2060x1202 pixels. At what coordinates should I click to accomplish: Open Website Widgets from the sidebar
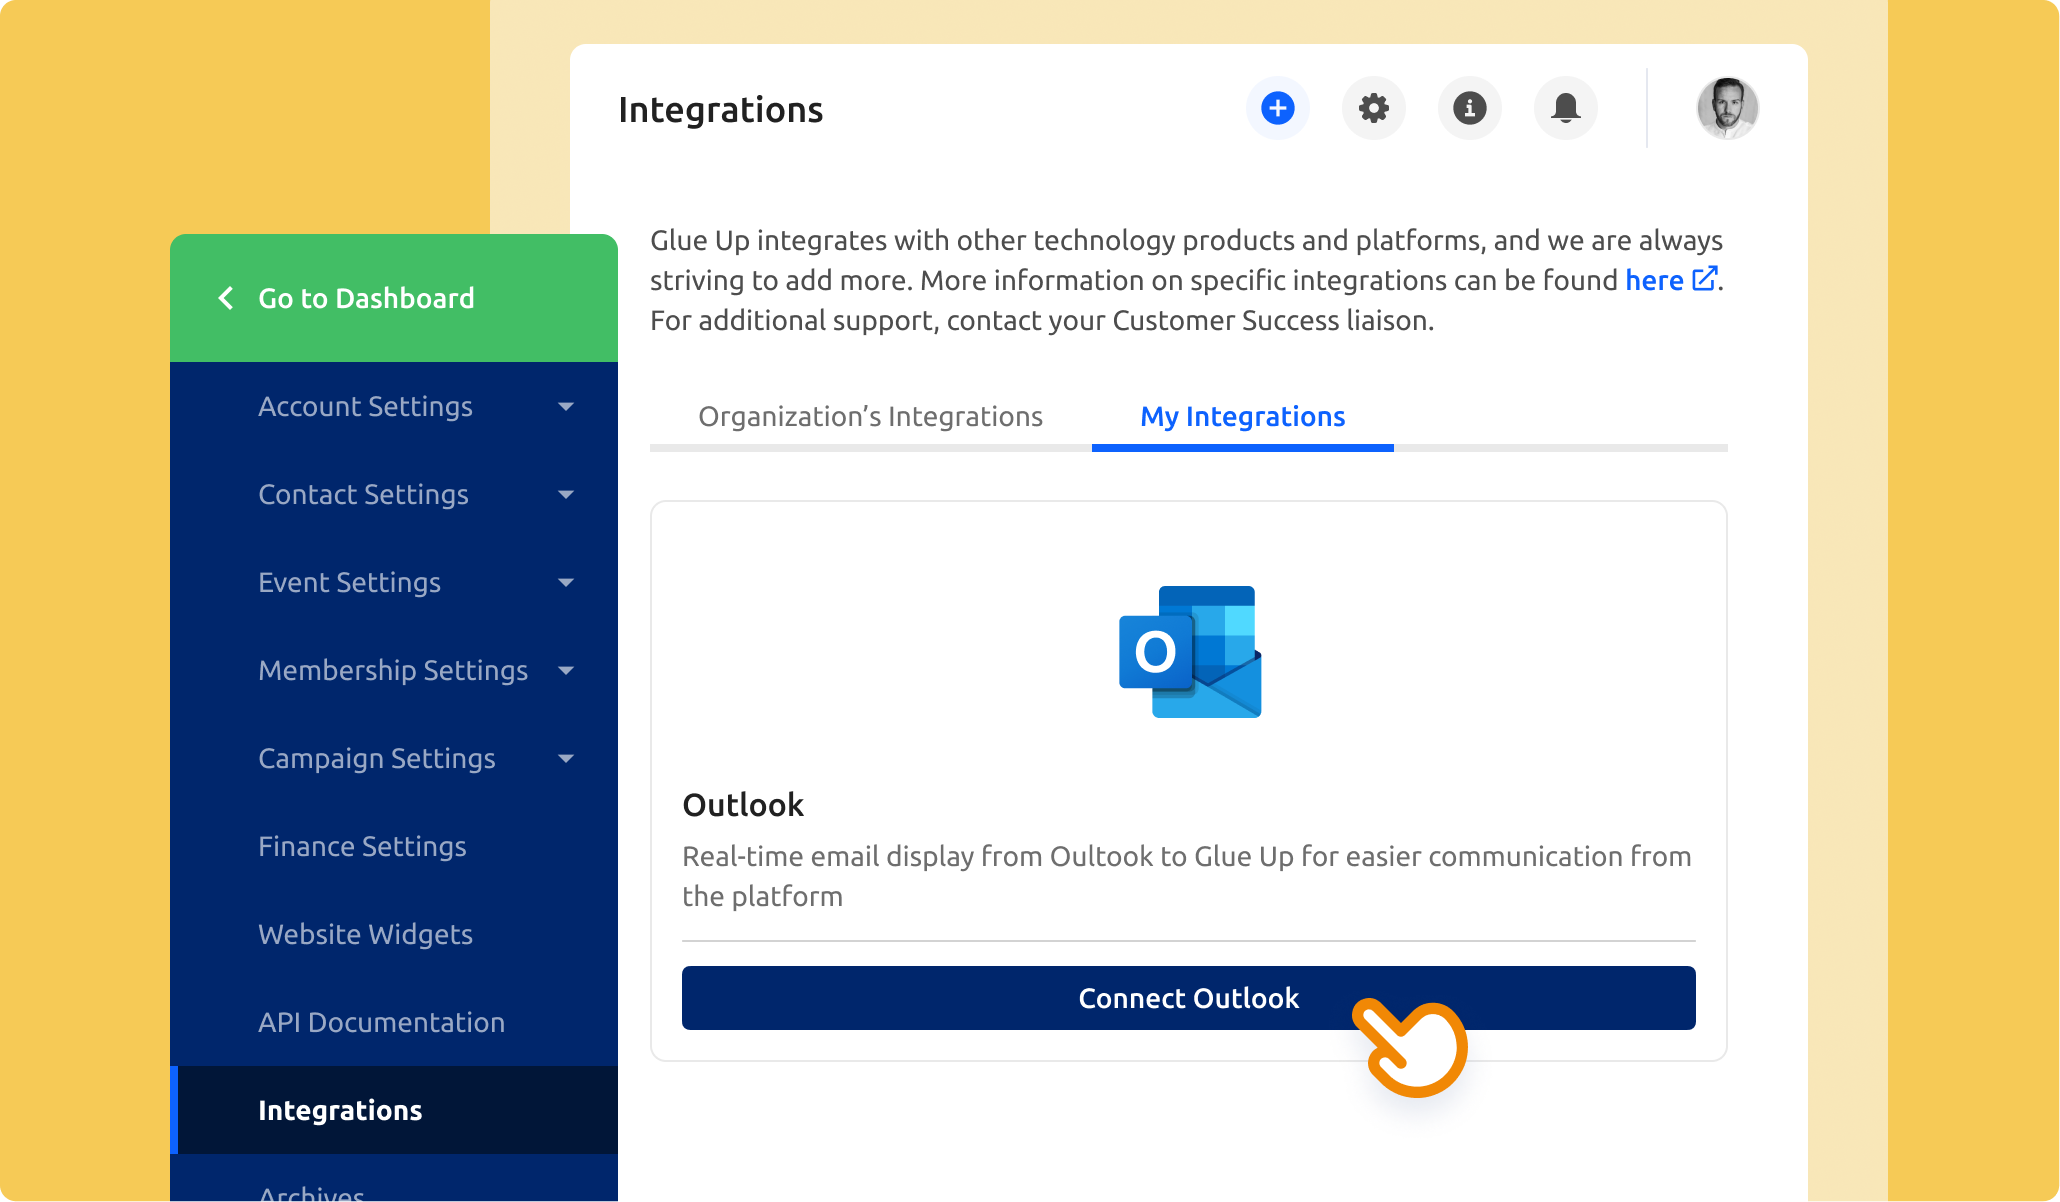pyautogui.click(x=365, y=934)
